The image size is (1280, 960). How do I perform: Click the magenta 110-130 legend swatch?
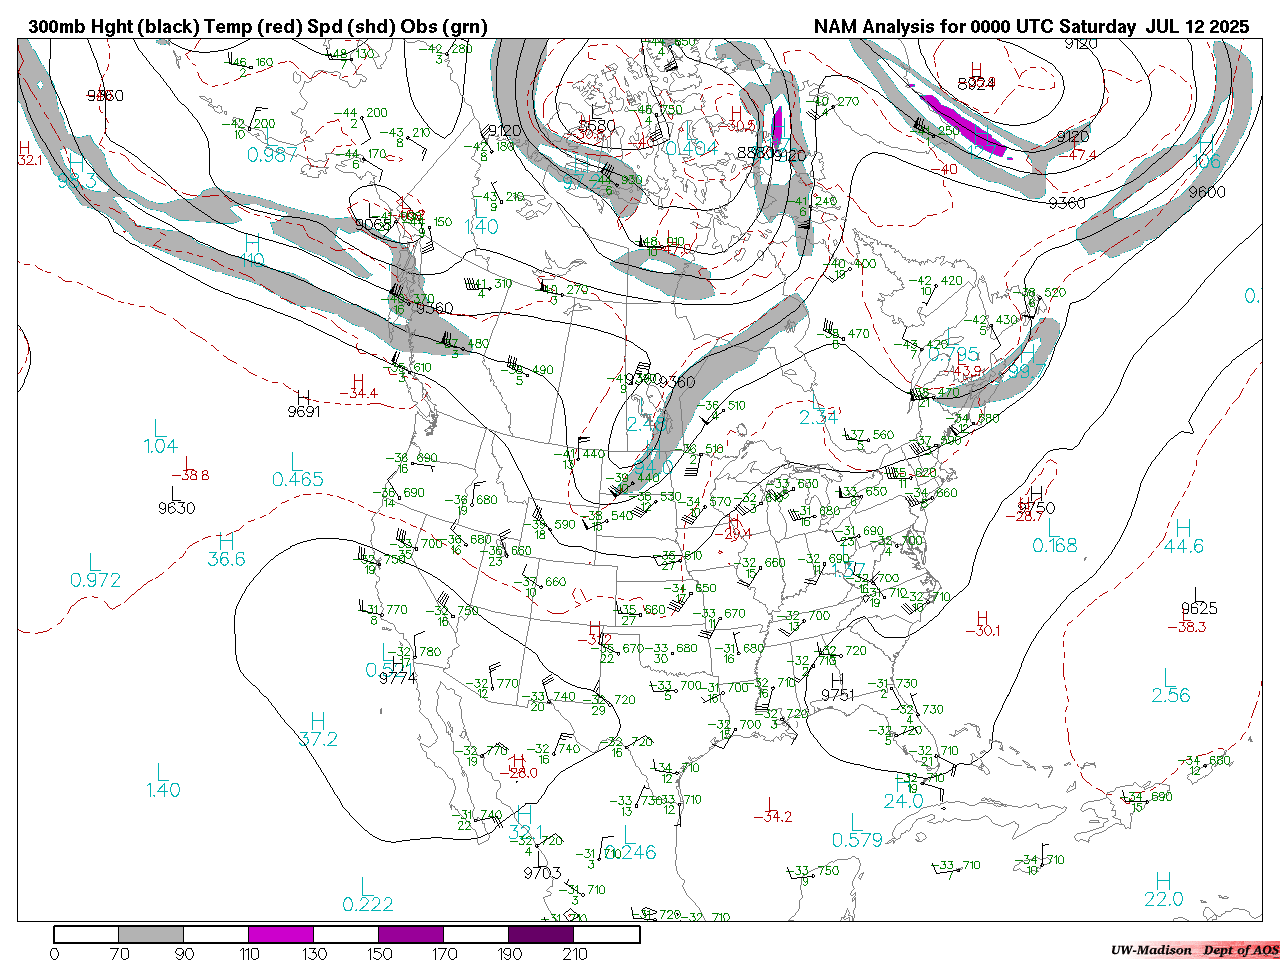pos(281,935)
